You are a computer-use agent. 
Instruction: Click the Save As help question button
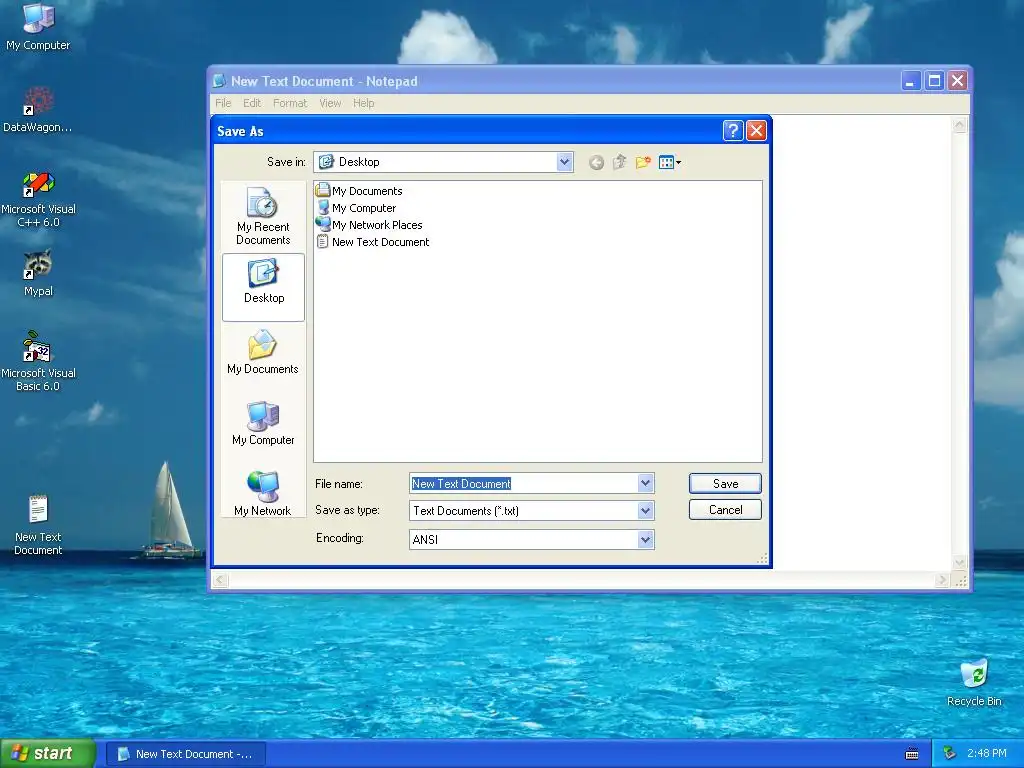pyautogui.click(x=733, y=131)
